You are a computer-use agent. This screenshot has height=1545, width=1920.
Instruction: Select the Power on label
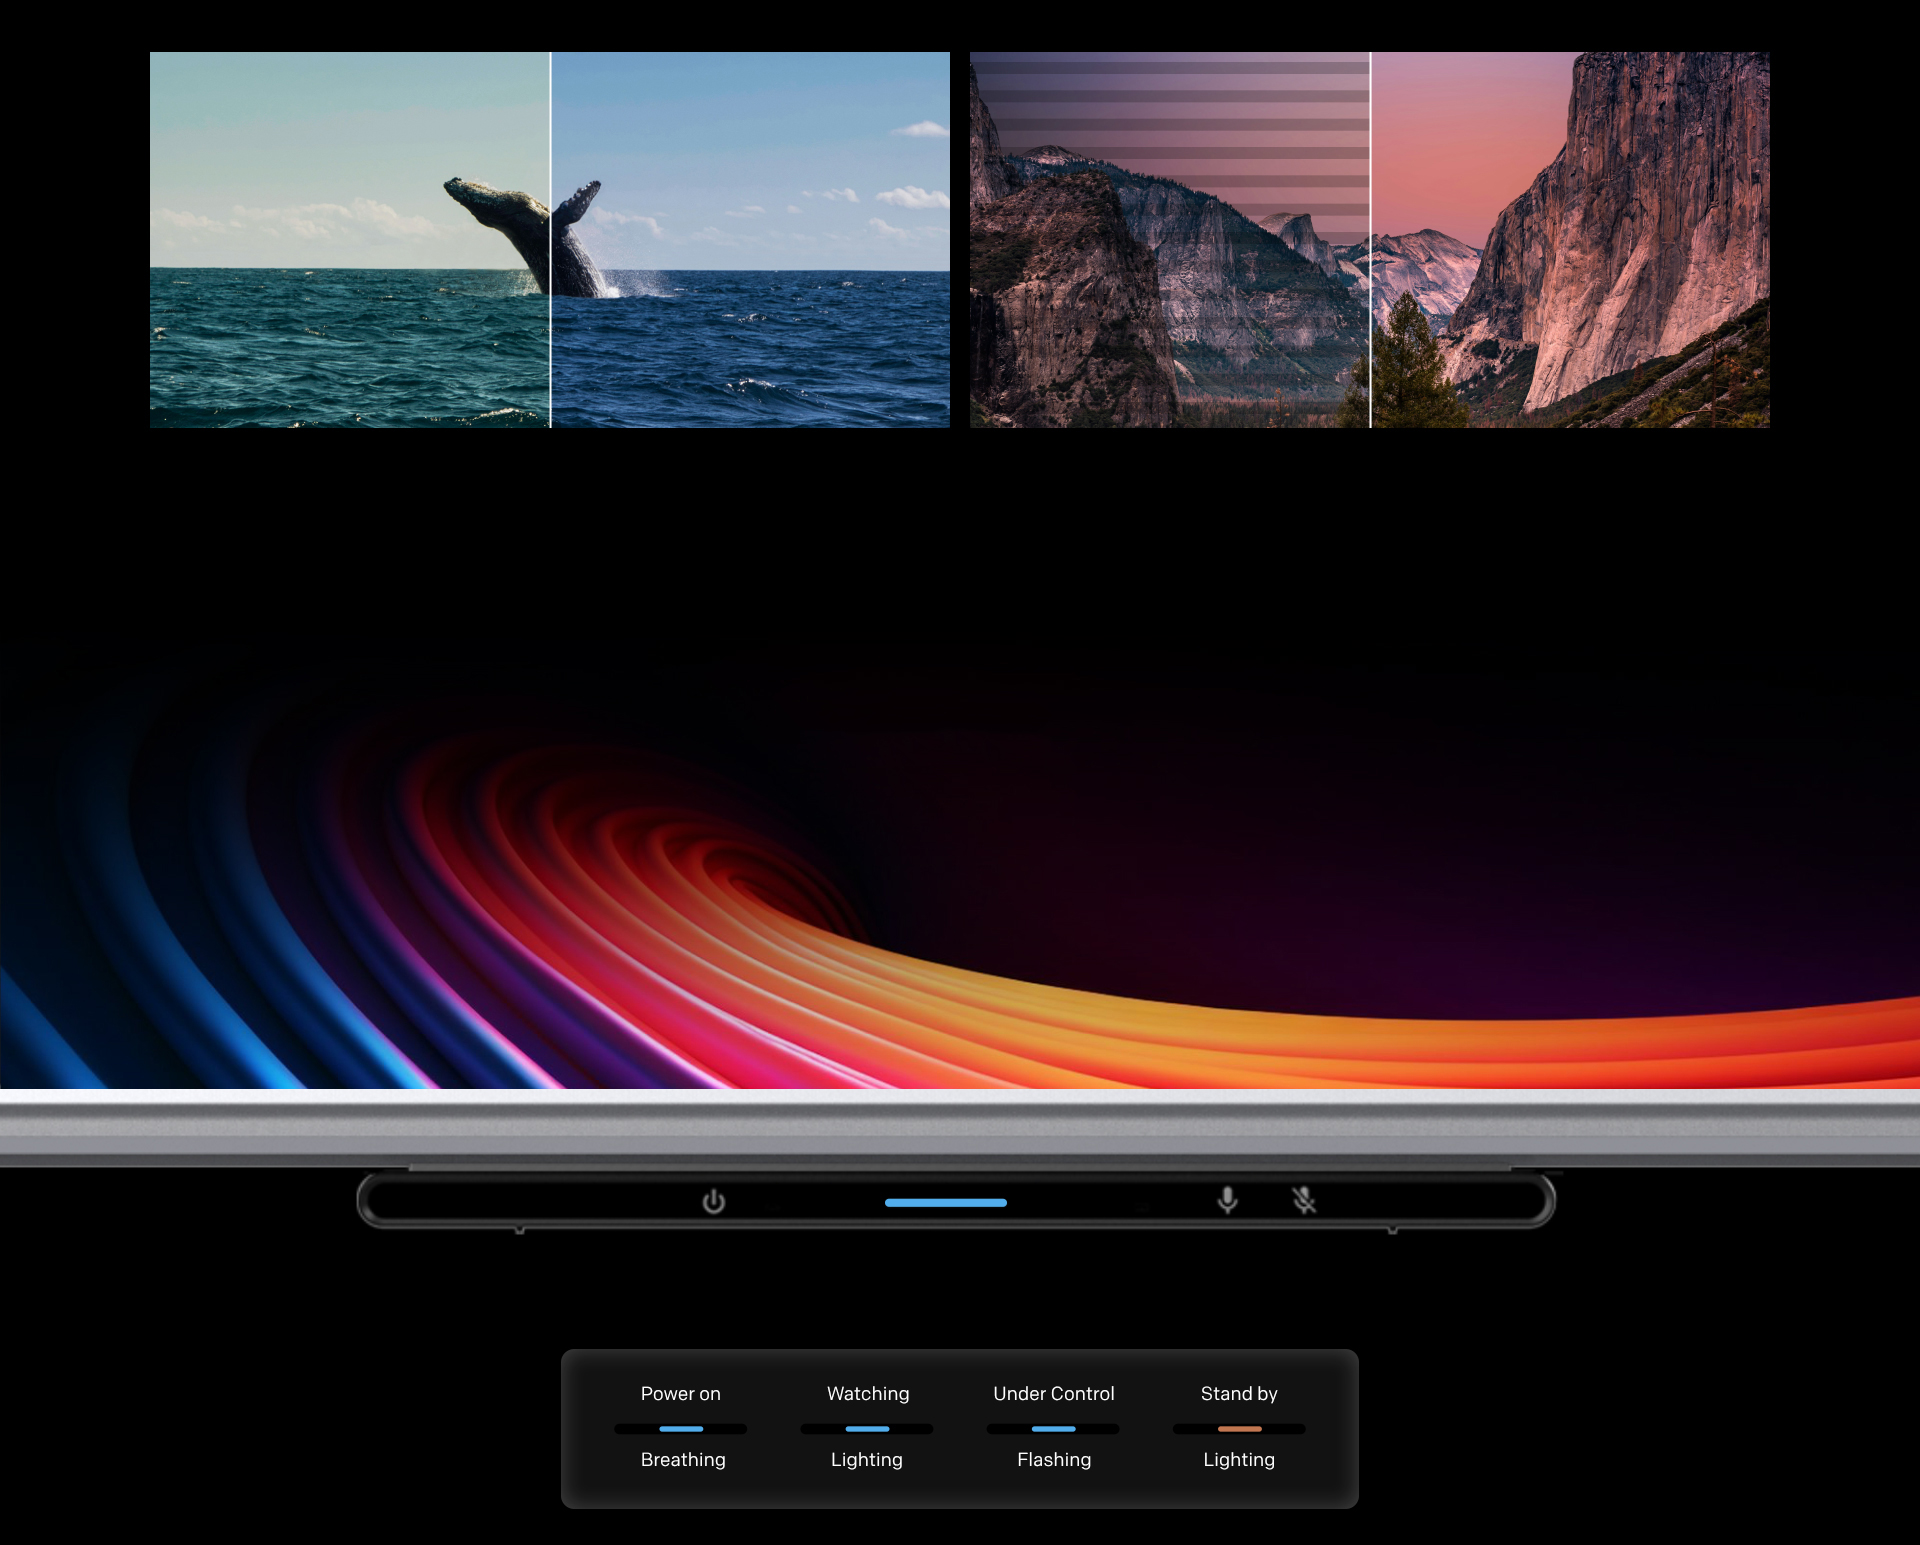click(x=680, y=1393)
